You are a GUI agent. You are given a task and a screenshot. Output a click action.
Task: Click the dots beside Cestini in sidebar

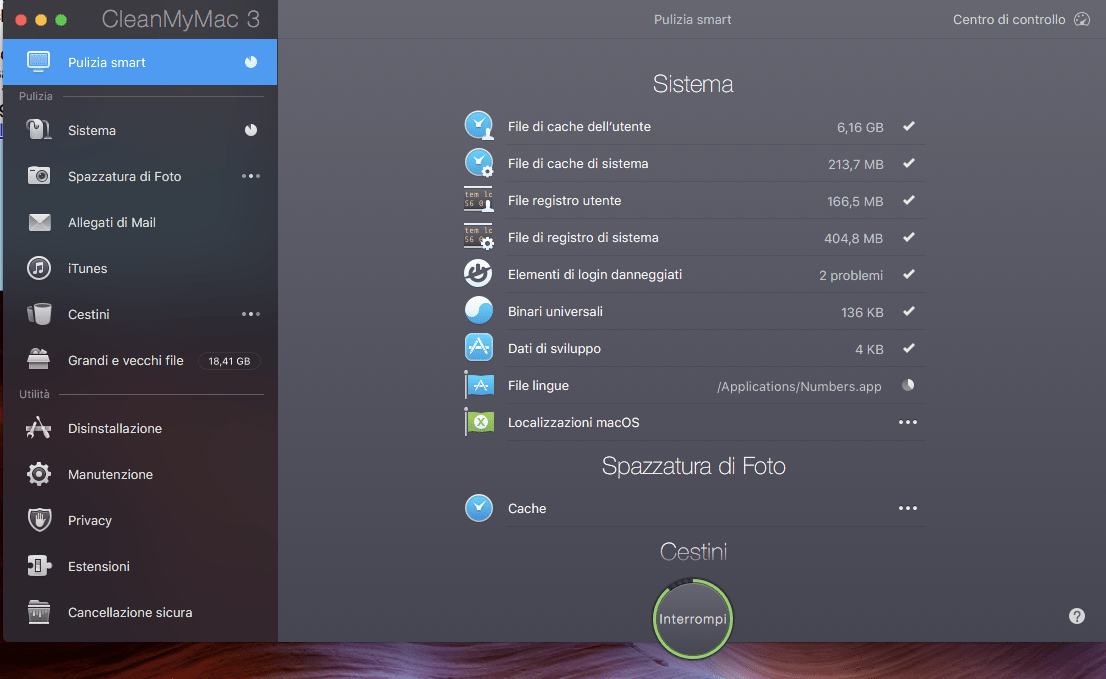(x=250, y=314)
